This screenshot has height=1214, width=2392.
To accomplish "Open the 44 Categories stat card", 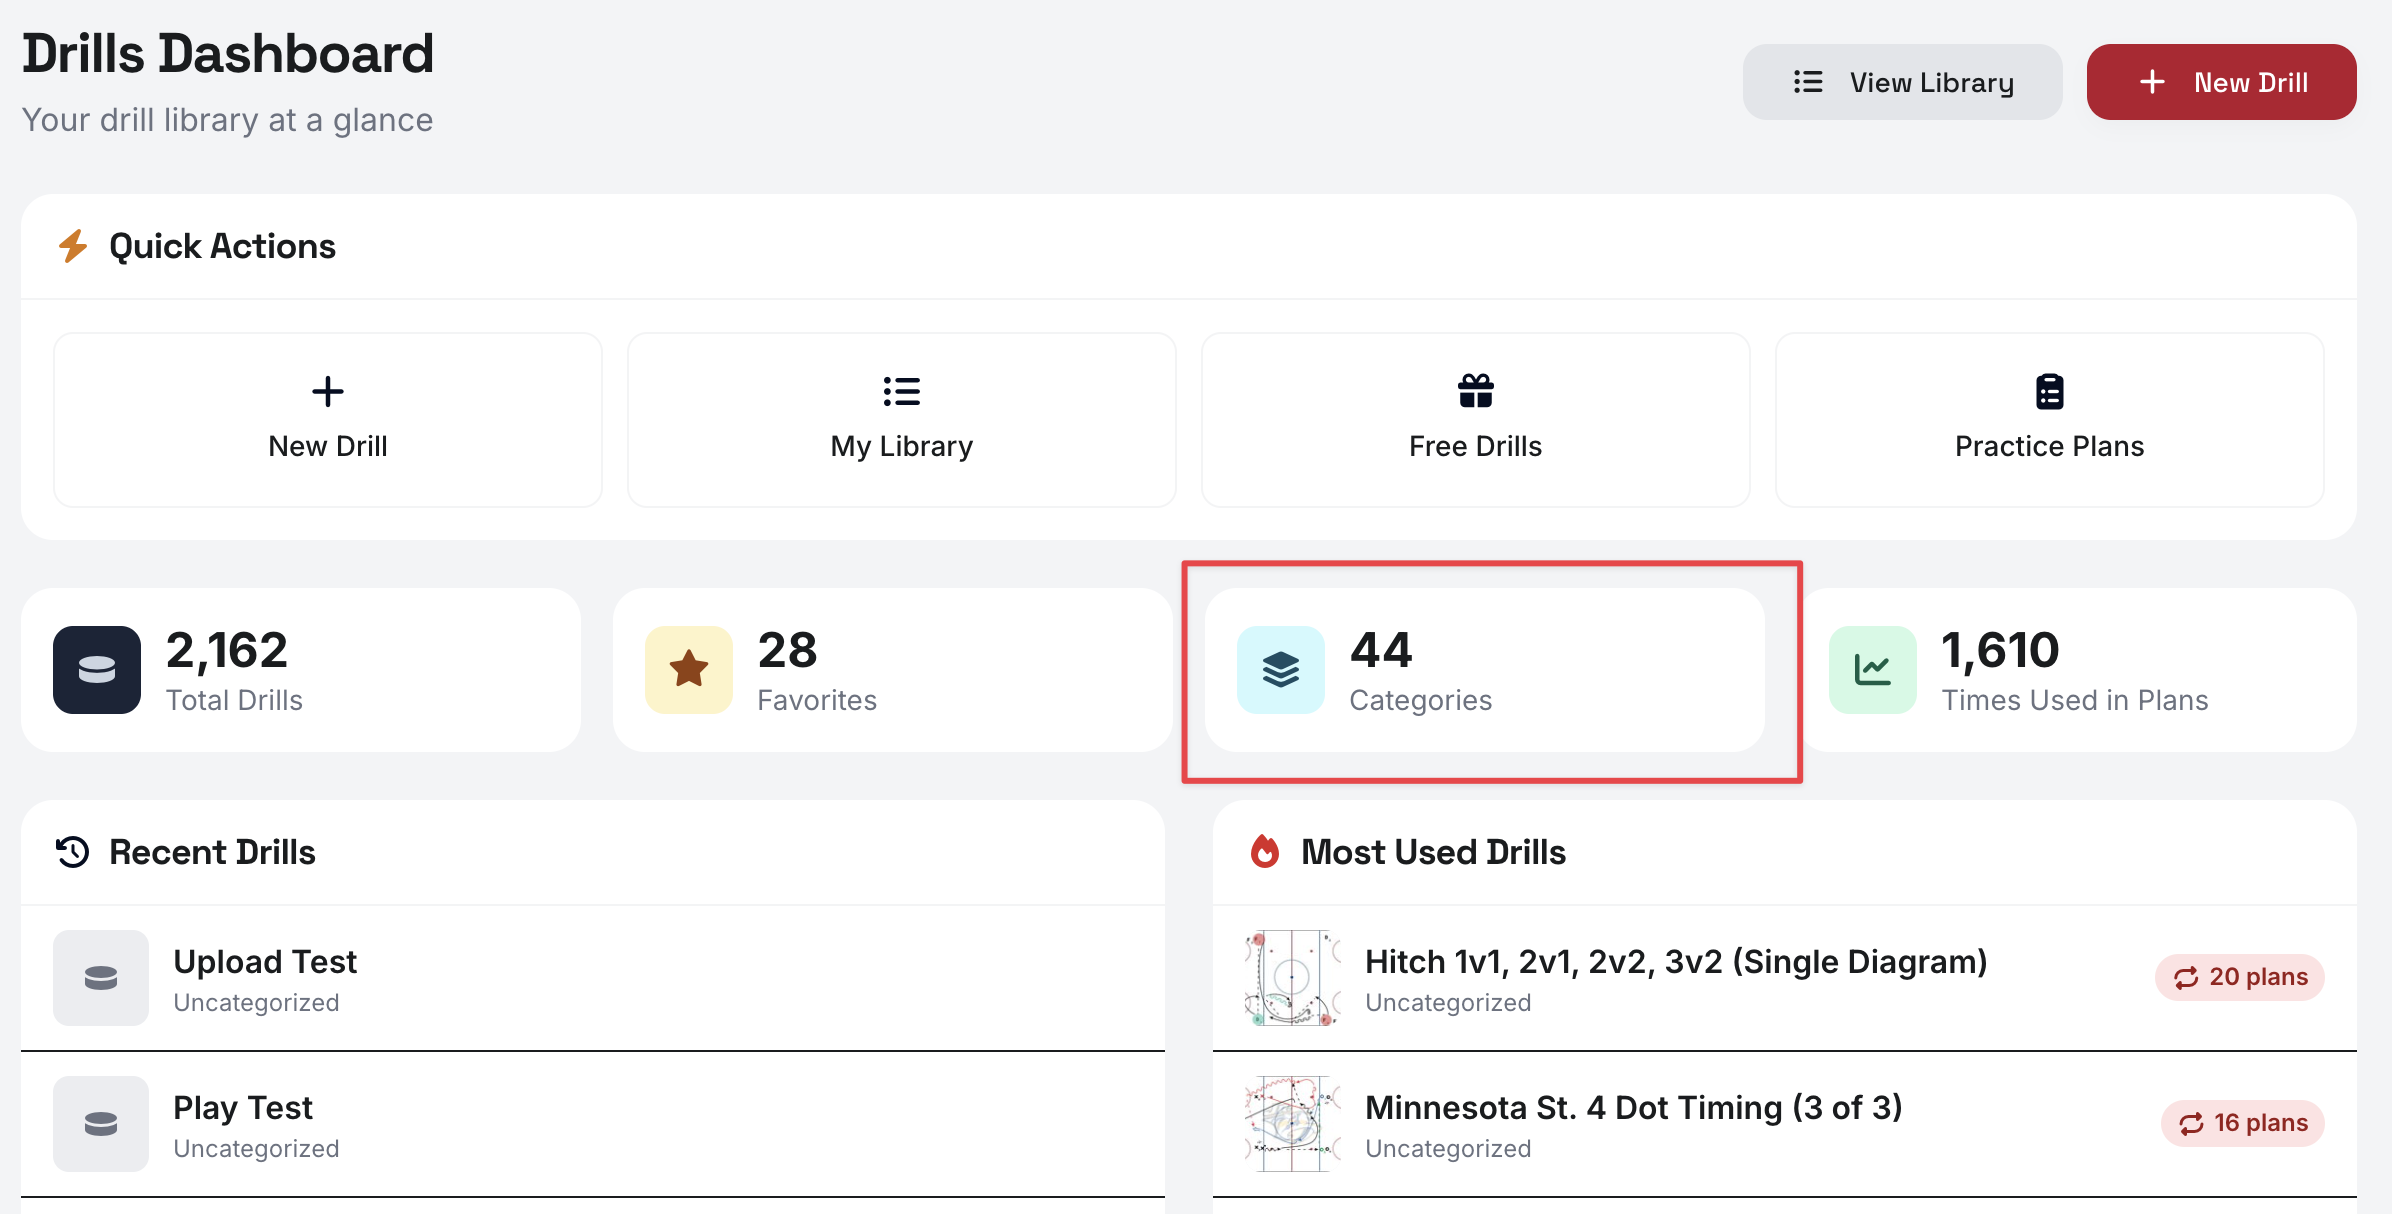I will [1485, 670].
